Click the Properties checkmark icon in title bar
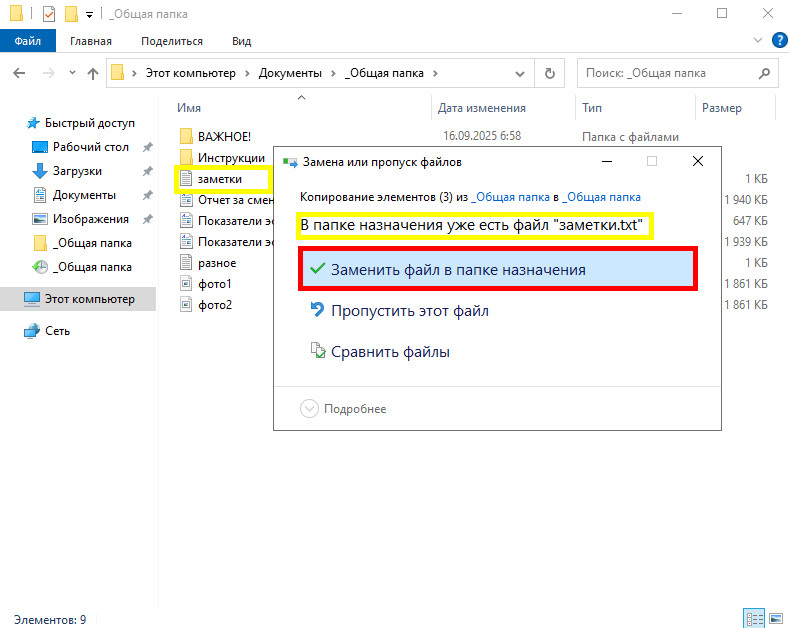The height and width of the screenshot is (628, 789). (49, 14)
